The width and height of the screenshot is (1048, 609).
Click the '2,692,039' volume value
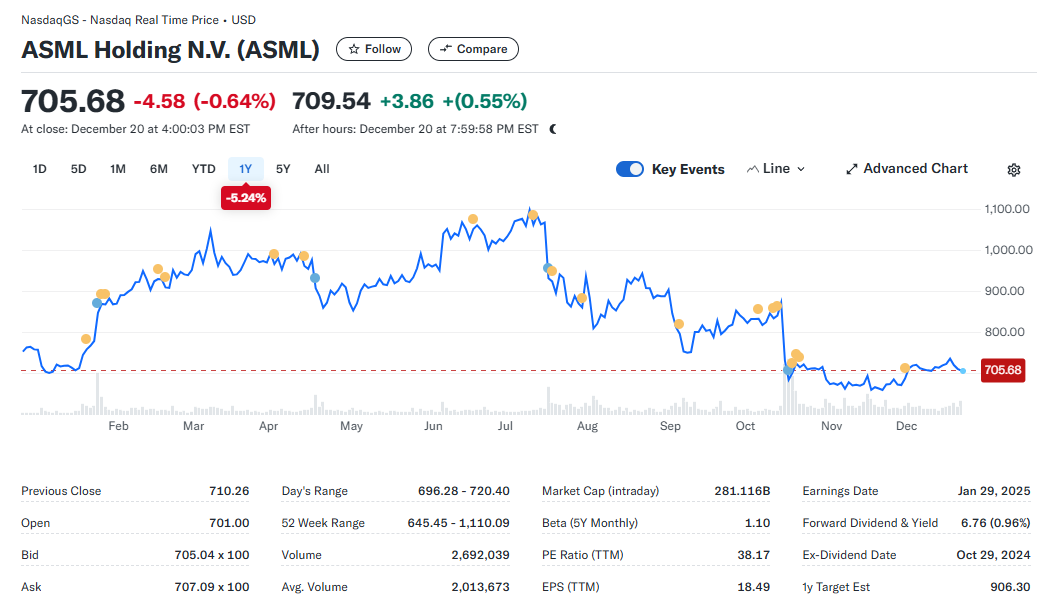(481, 555)
